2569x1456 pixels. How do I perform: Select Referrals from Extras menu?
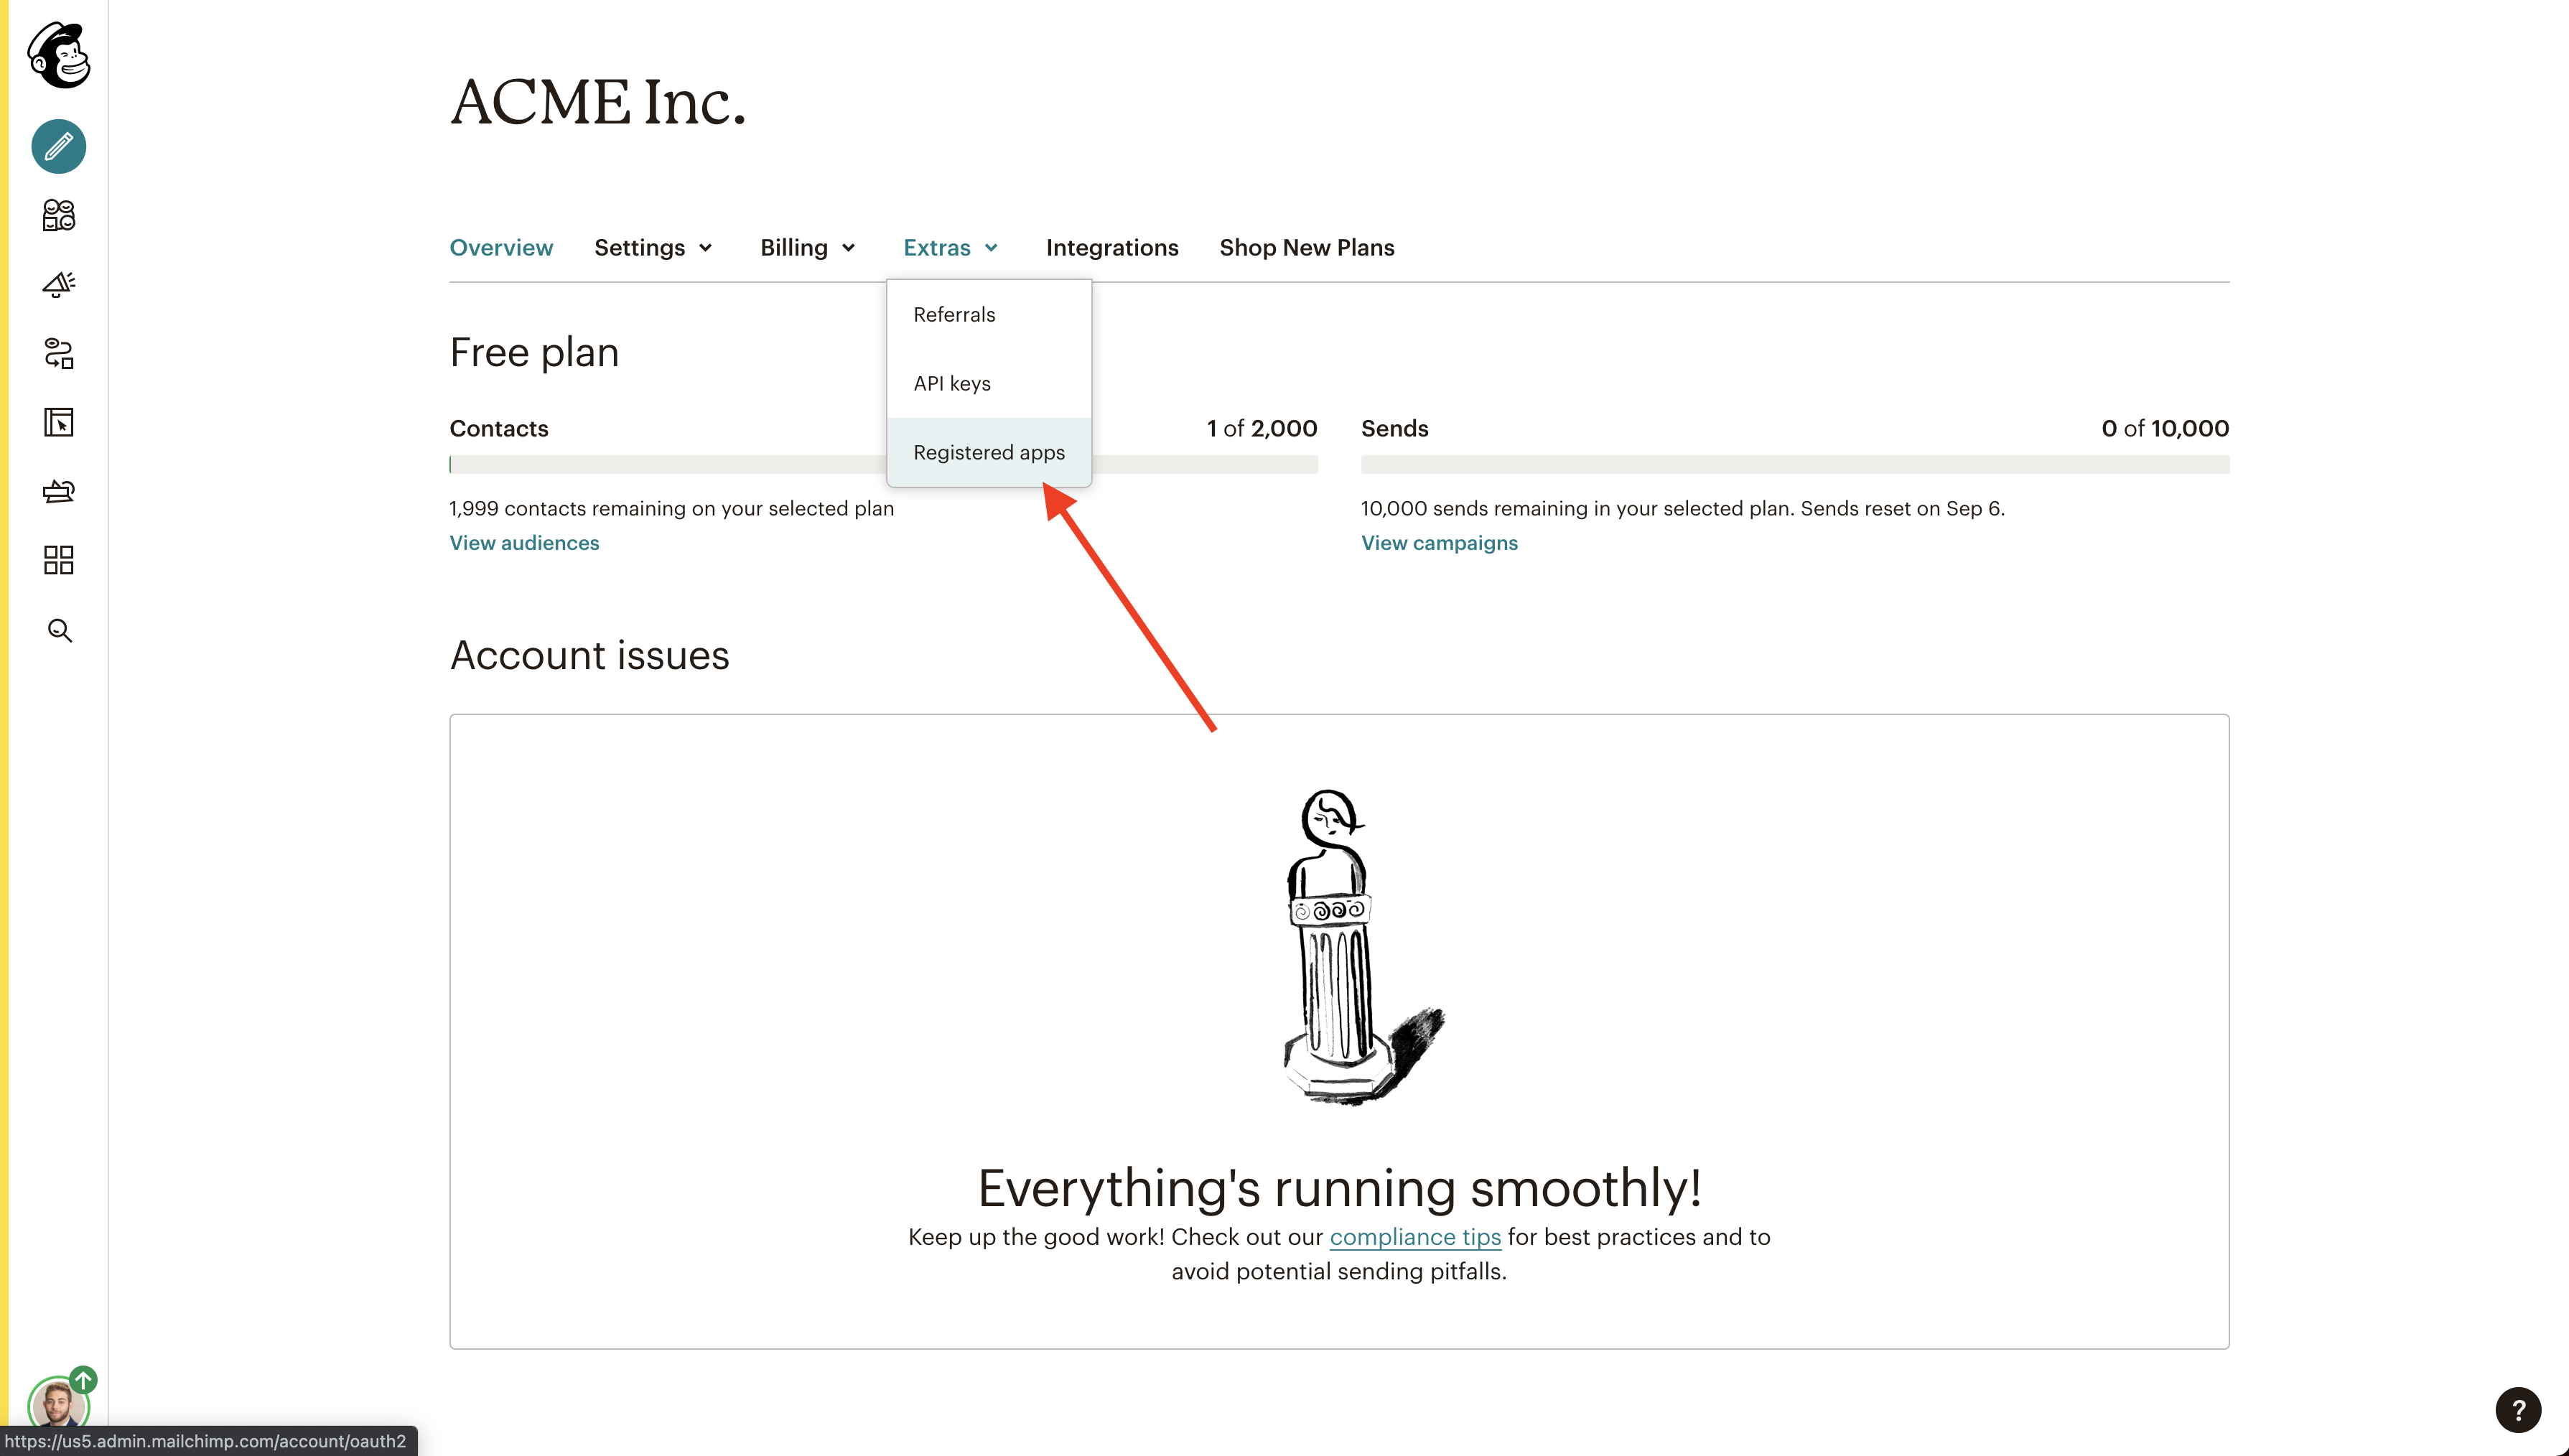[989, 315]
